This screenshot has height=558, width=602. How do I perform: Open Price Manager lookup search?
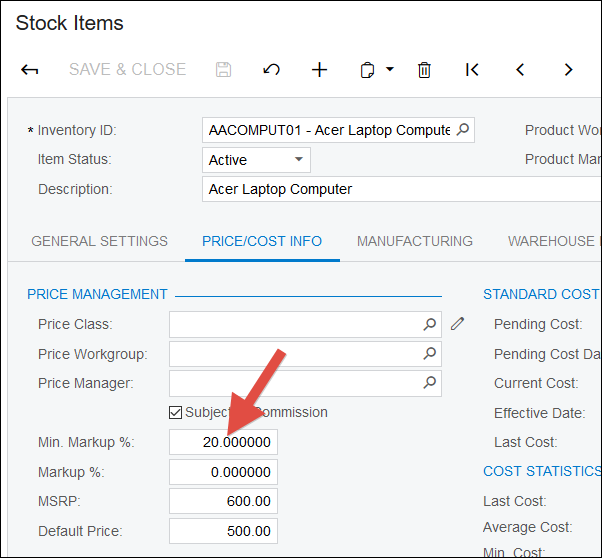tap(430, 382)
